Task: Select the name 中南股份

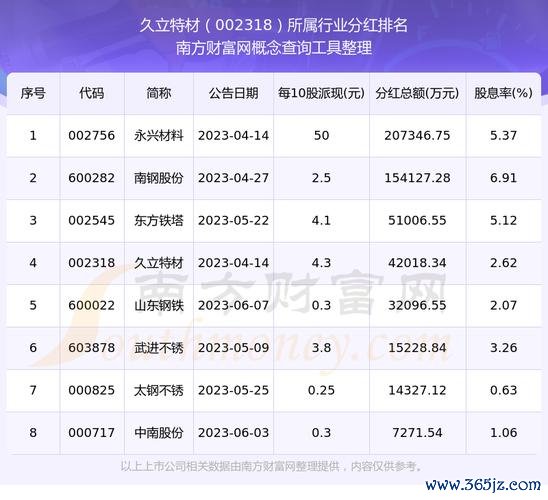Action: [159, 433]
